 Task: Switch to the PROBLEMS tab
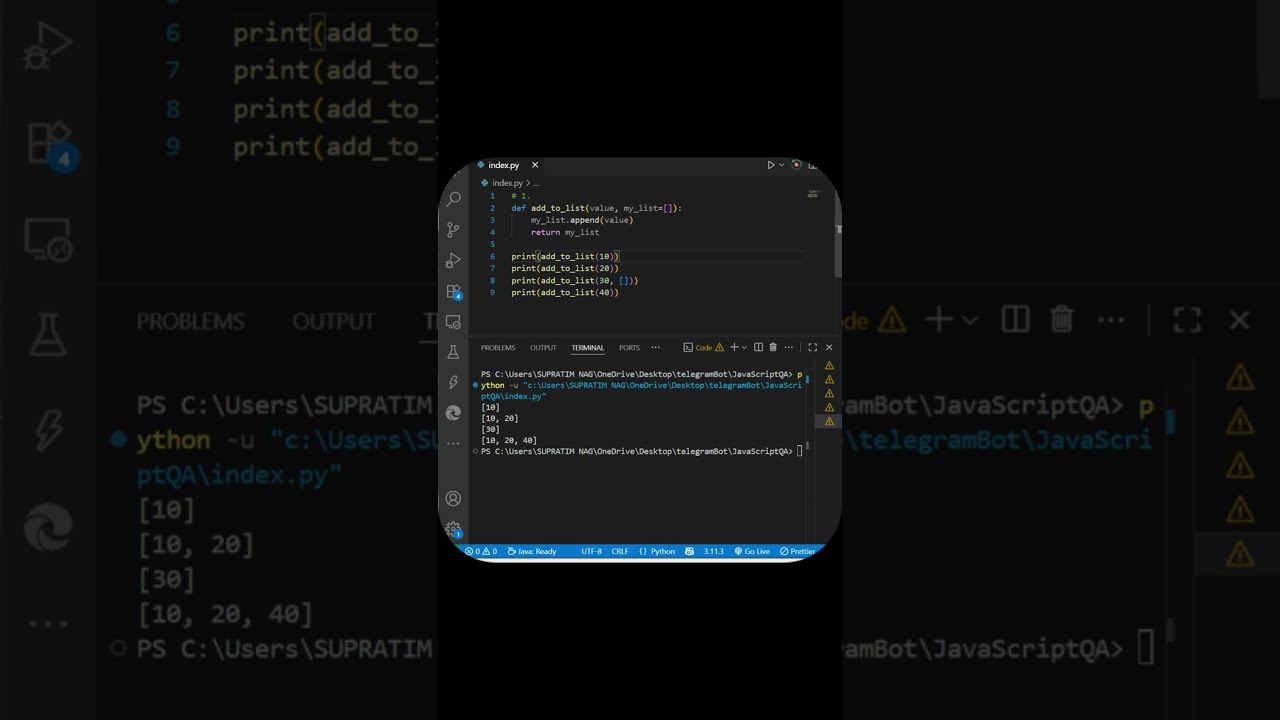pos(498,348)
